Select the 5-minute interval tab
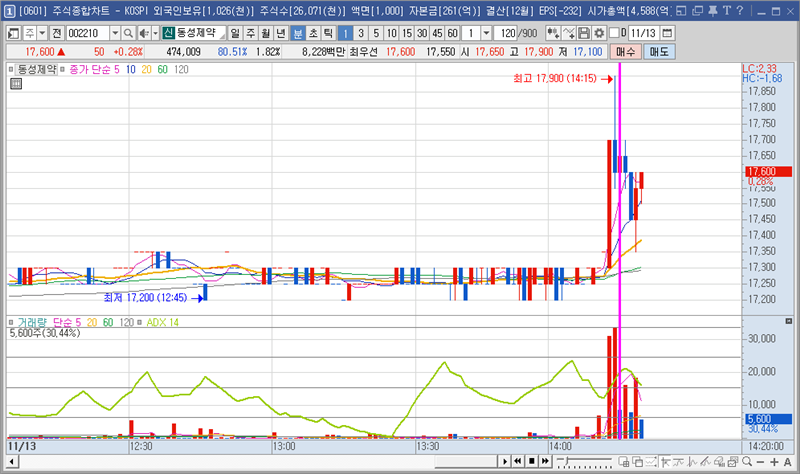Viewport: 800px width, 474px height. 375,33
